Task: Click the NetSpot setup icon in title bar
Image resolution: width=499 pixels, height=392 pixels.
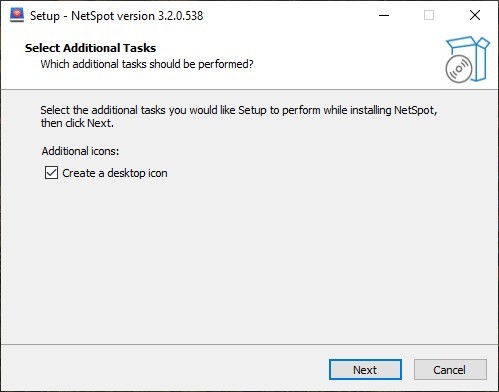Action: point(17,15)
